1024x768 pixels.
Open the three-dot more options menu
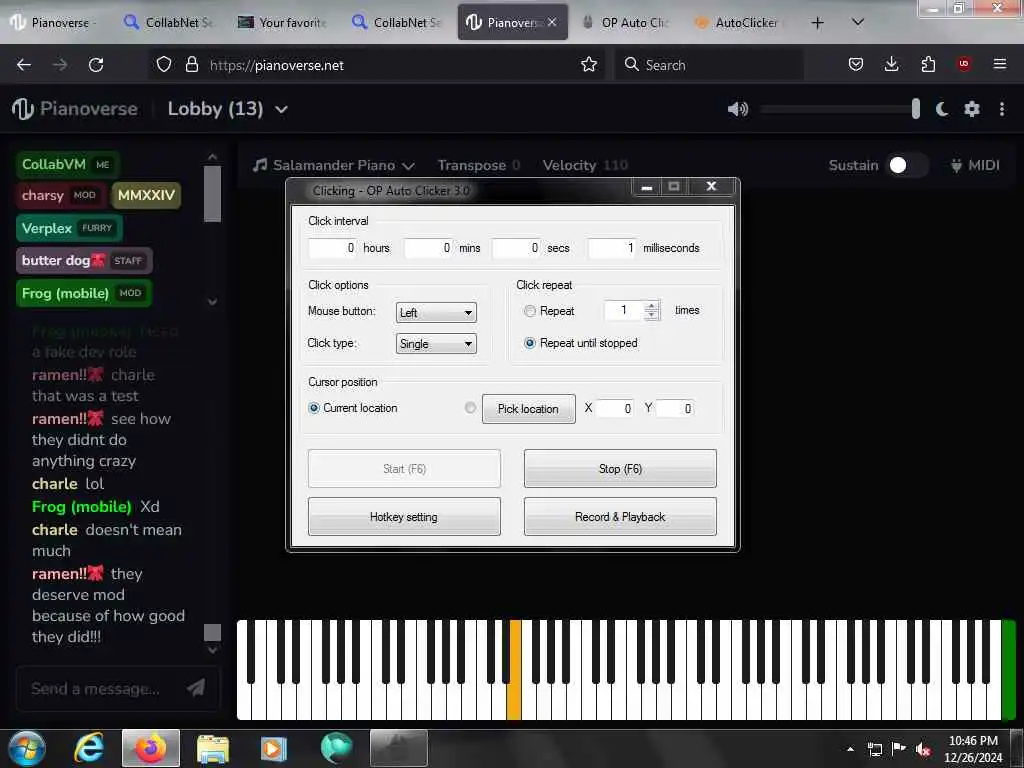(x=1002, y=109)
